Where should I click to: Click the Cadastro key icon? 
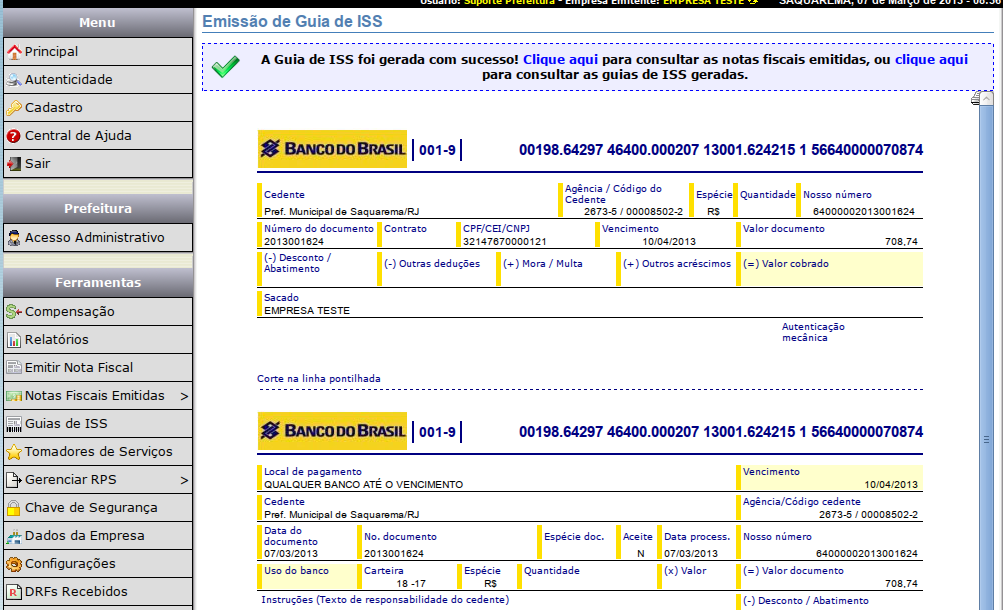click(14, 108)
